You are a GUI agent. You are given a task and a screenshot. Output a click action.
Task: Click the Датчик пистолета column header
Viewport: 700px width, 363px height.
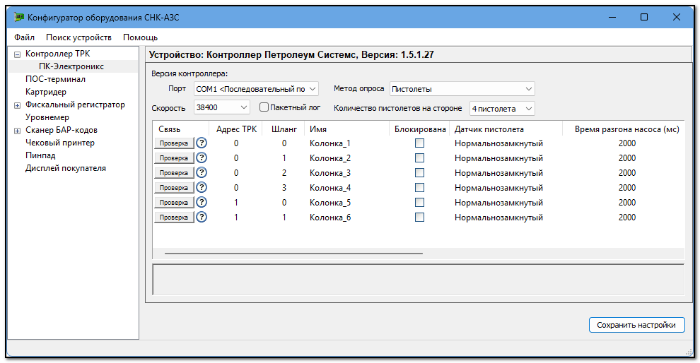(506, 129)
